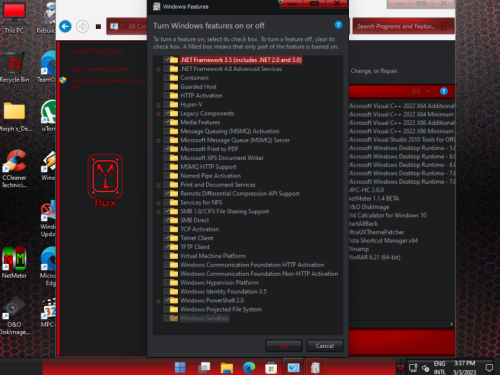Select the CCleaner Technician desktop icon
The width and height of the screenshot is (500, 375).
point(14,169)
